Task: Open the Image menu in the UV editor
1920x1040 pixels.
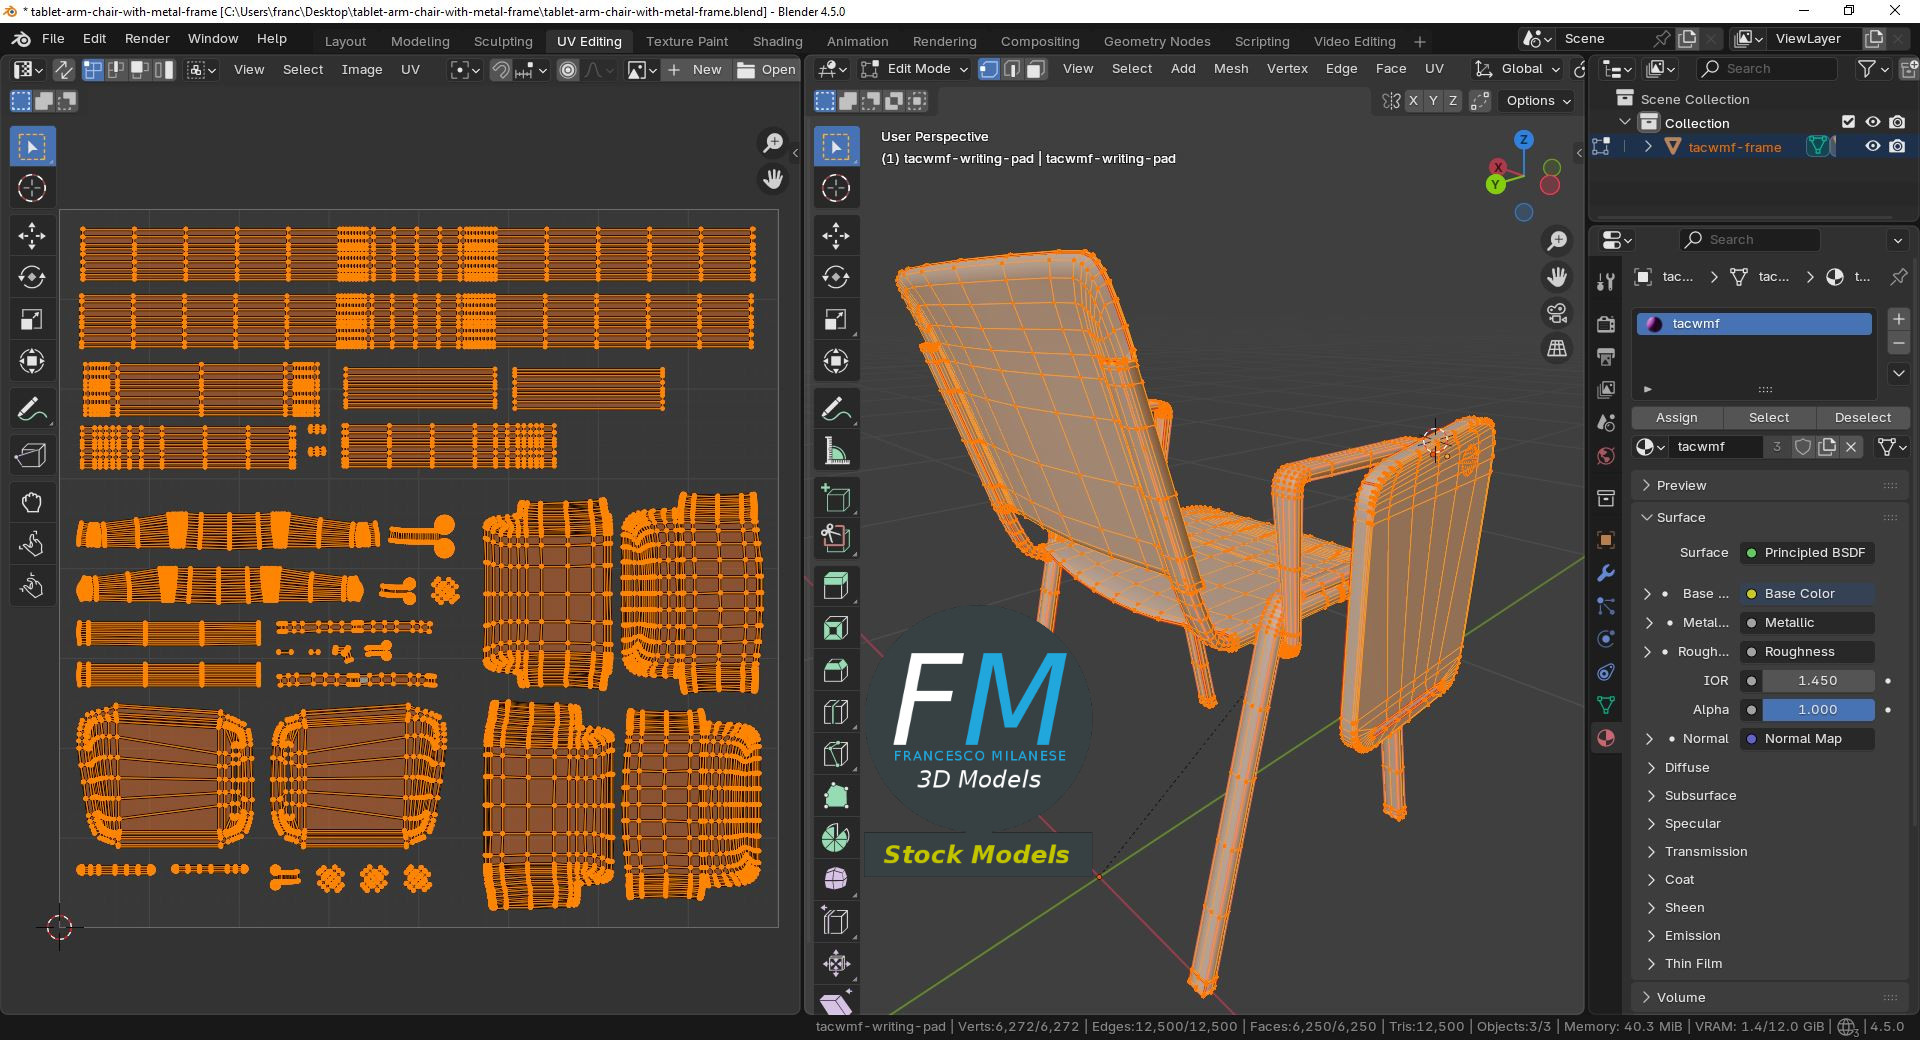Action: [361, 70]
